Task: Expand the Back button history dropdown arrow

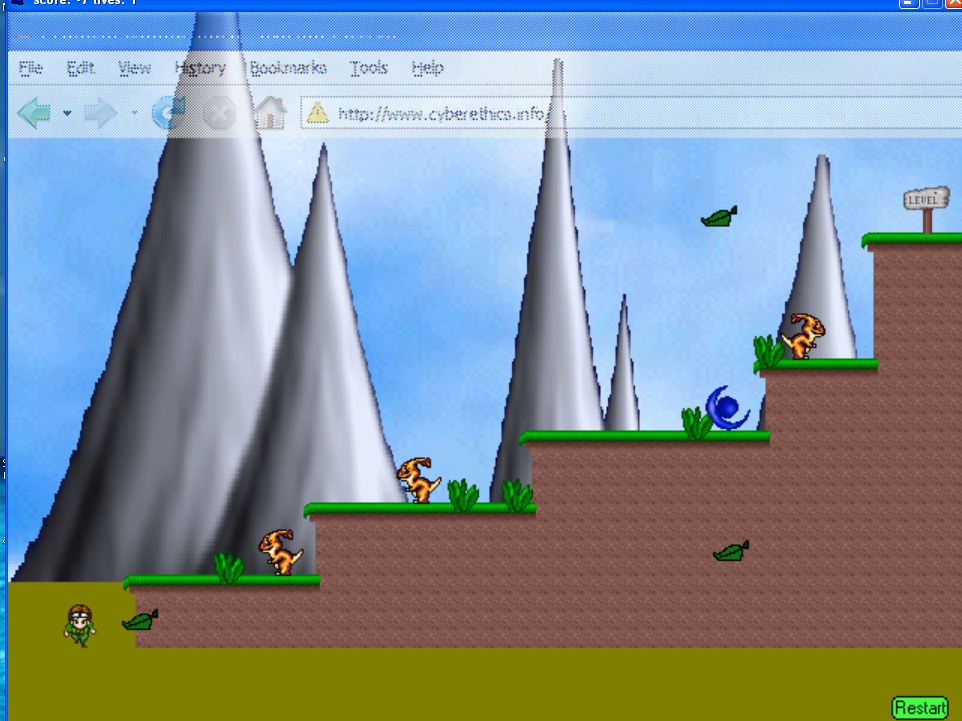Action: tap(67, 114)
